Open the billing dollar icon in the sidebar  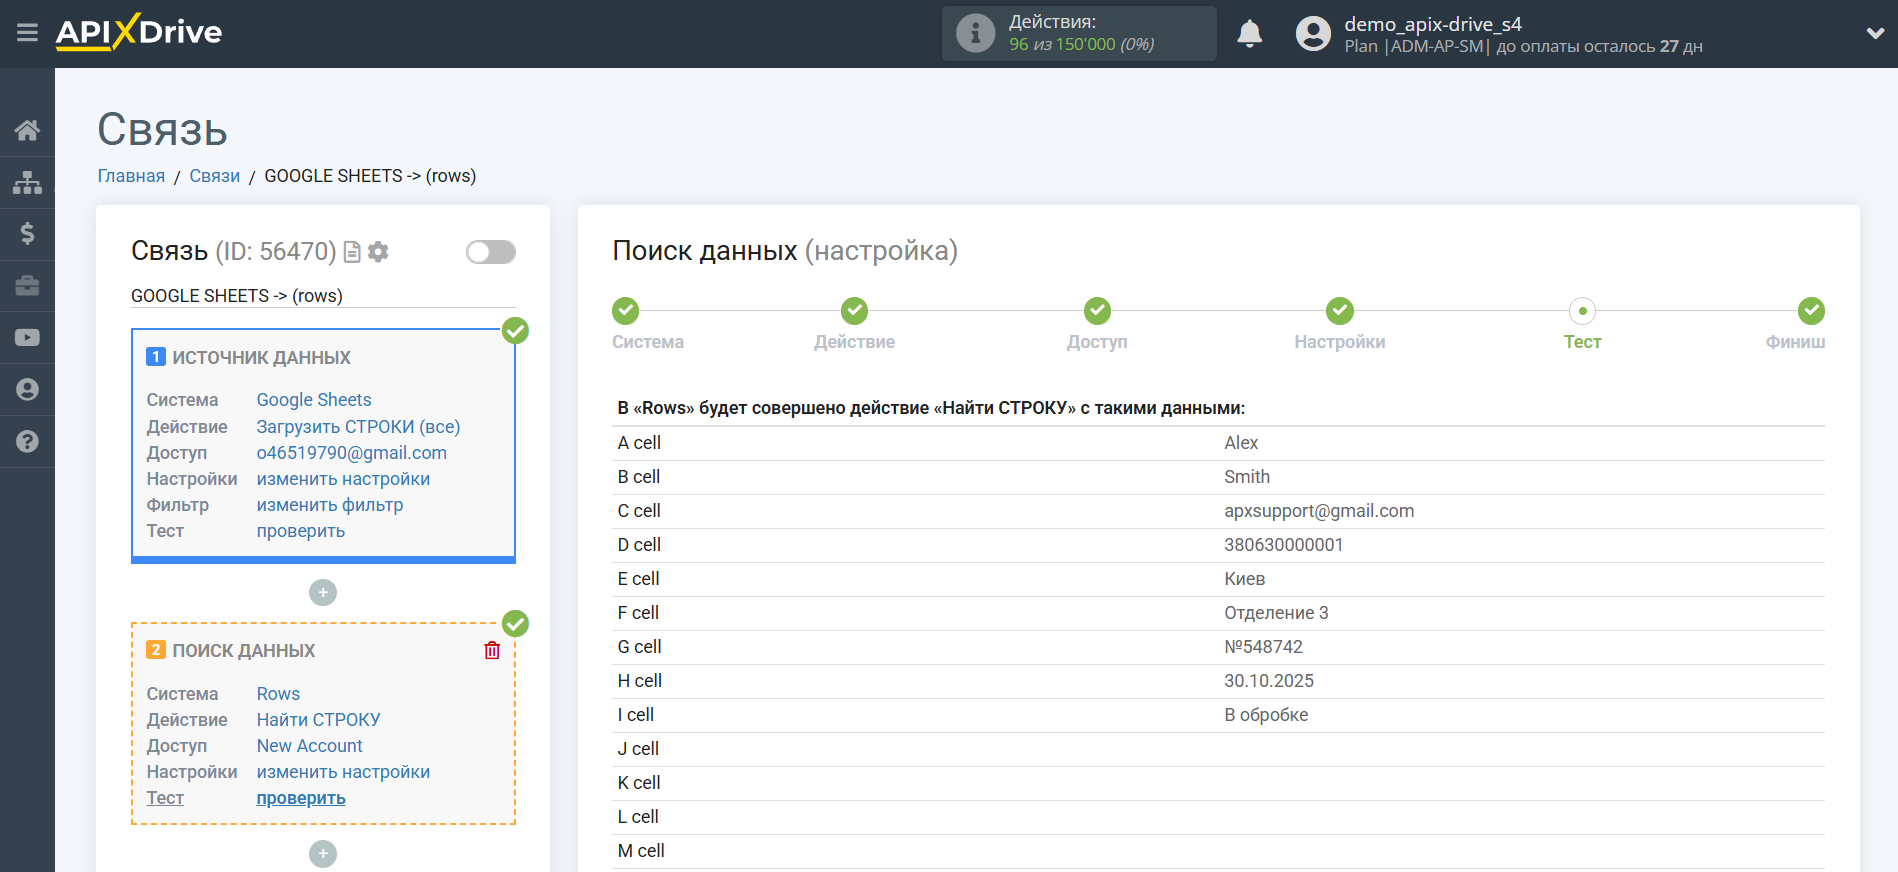27,234
